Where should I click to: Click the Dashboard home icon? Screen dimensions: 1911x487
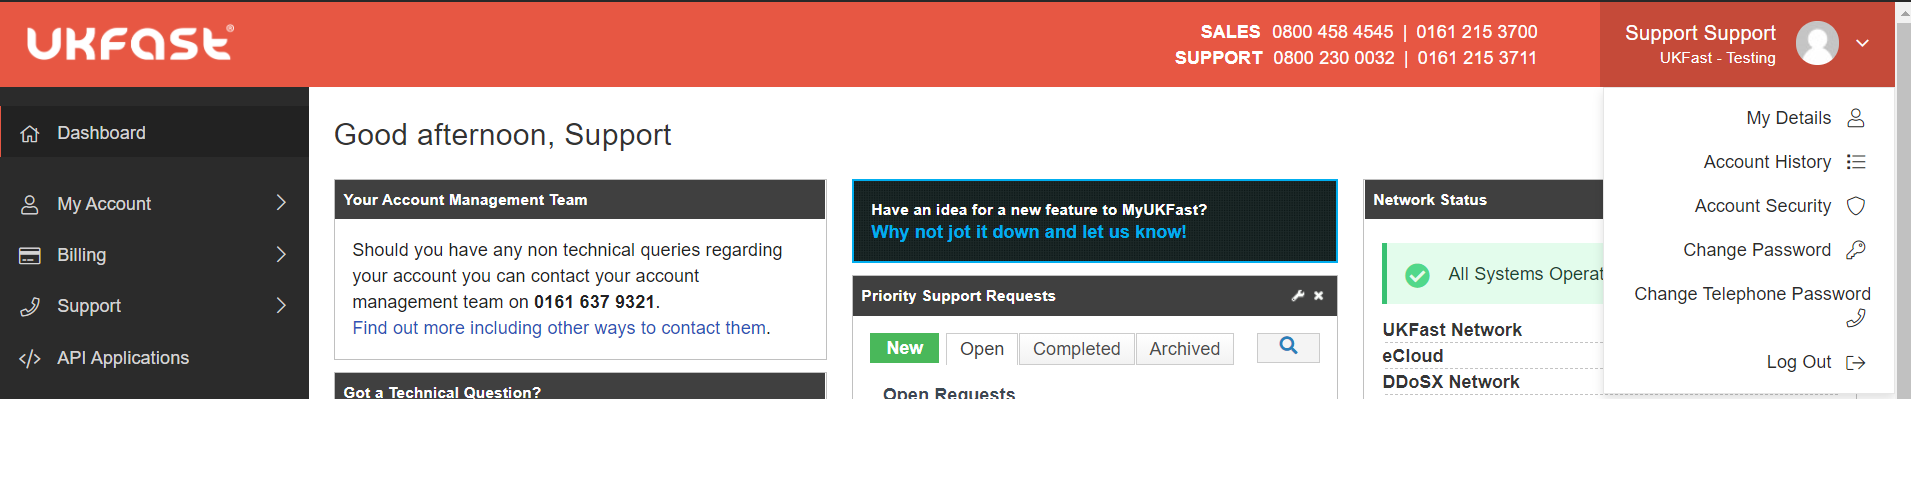pos(30,133)
